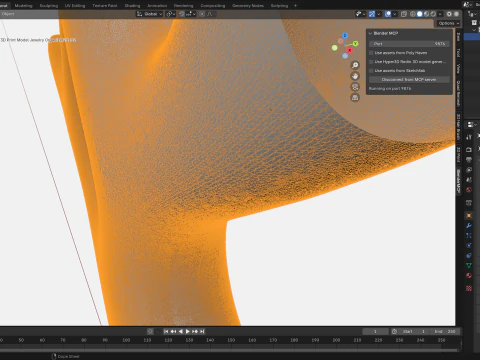Toggle preview range clock icon
480x360 pixels.
coord(394,331)
